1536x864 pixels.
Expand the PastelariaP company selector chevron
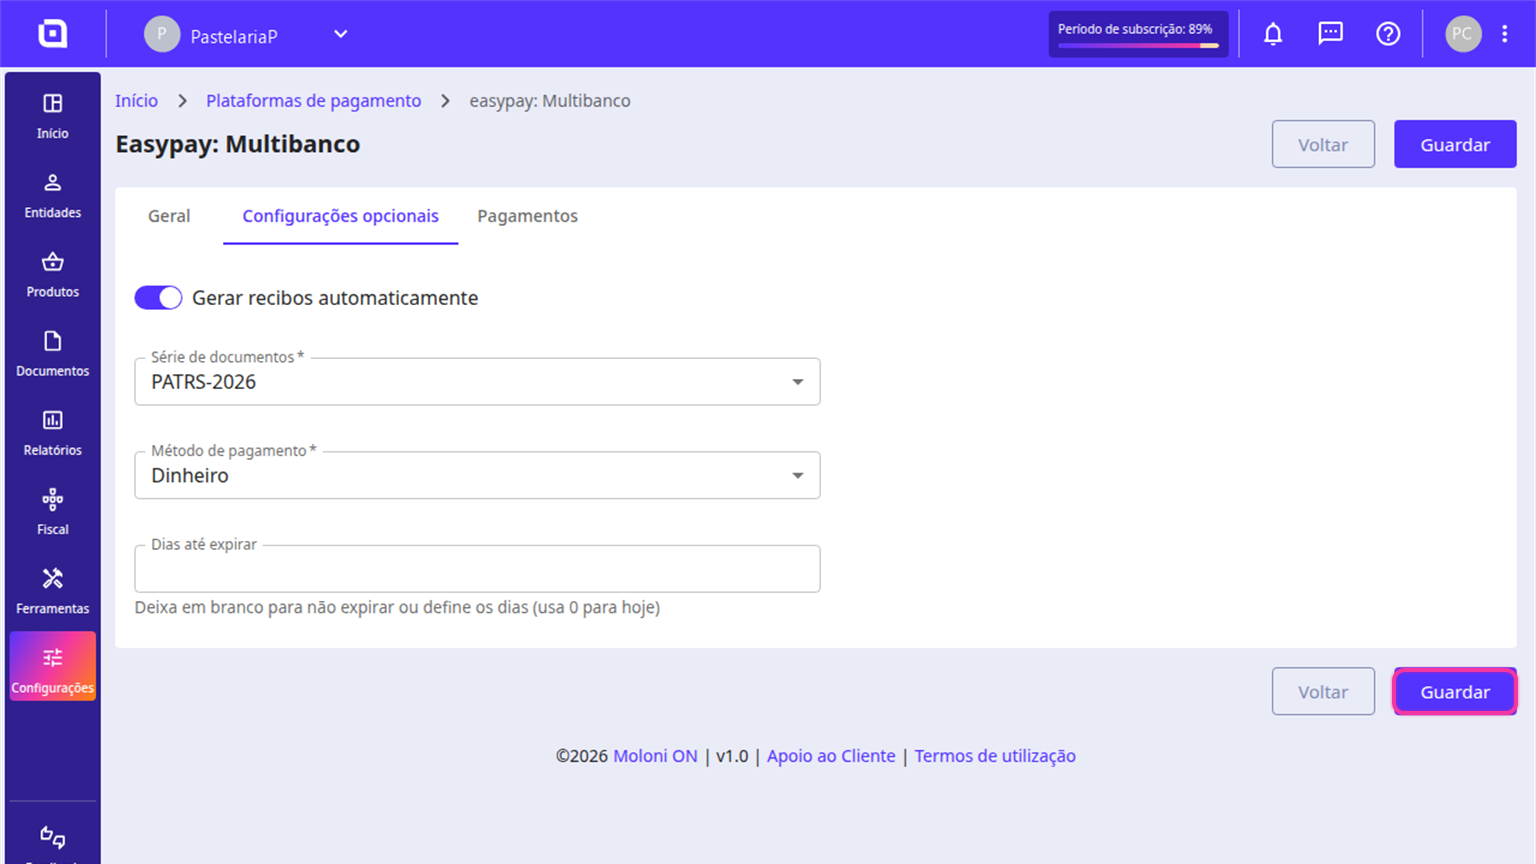coord(340,34)
